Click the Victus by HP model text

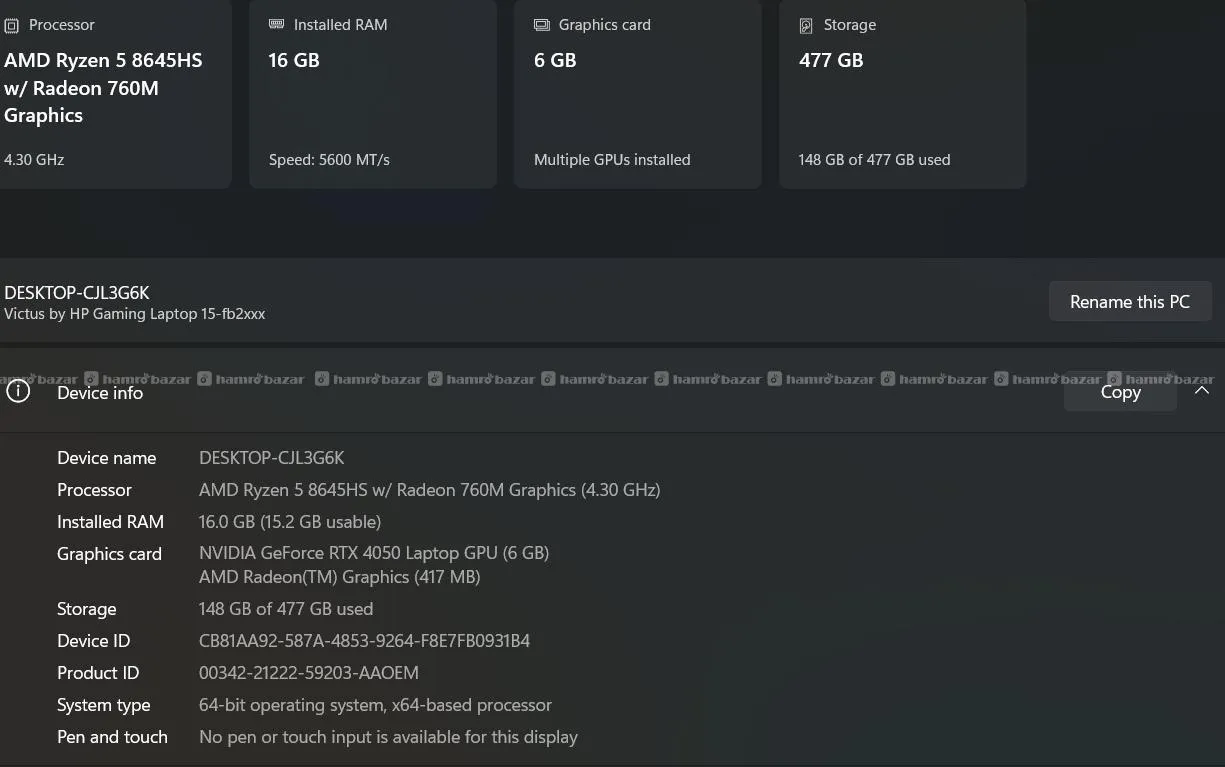(135, 314)
